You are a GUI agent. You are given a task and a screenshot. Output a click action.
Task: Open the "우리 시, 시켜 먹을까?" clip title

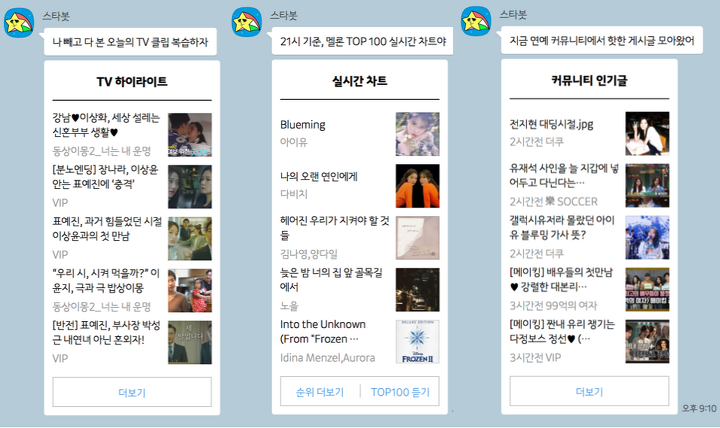click(x=106, y=280)
